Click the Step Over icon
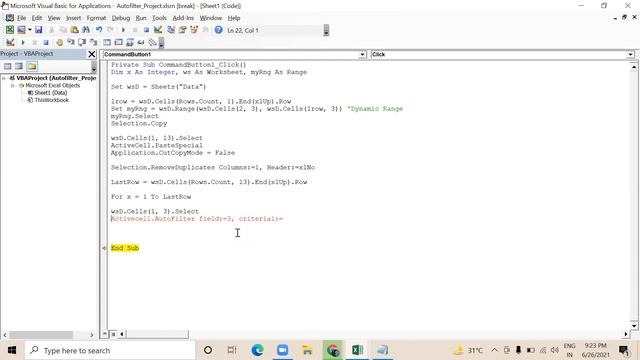Image resolution: width=640 pixels, height=360 pixels. (x=82, y=42)
